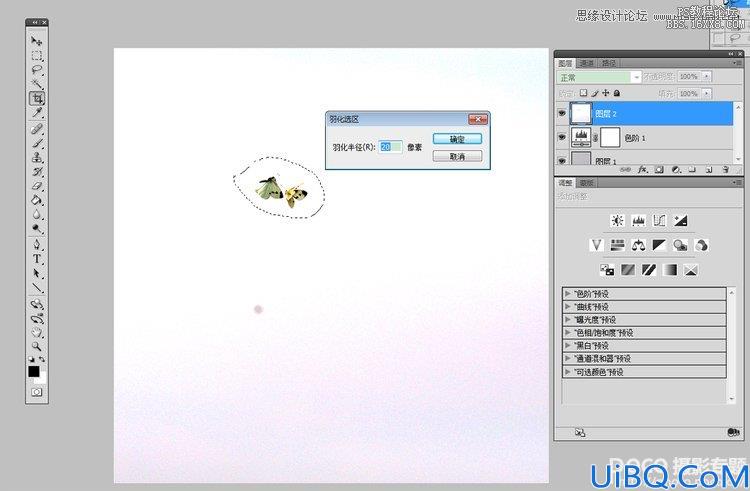Select the Dodge tool
This screenshot has width=750, height=491.
[x=37, y=229]
